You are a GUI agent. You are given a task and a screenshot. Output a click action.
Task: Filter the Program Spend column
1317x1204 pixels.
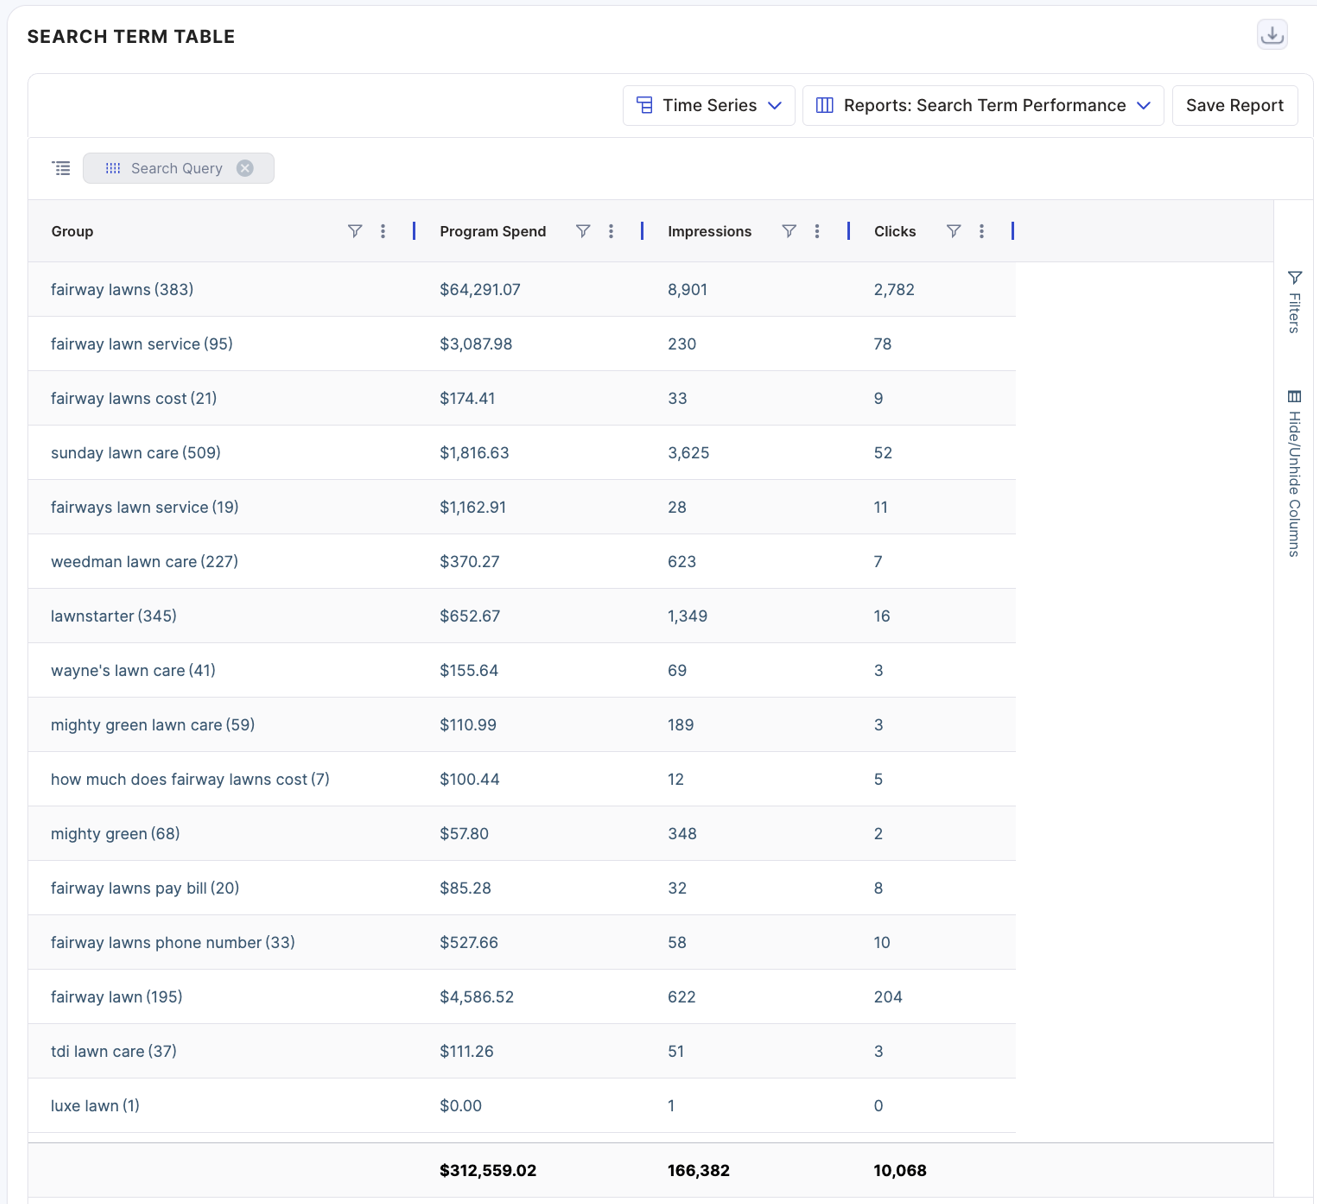click(x=583, y=231)
